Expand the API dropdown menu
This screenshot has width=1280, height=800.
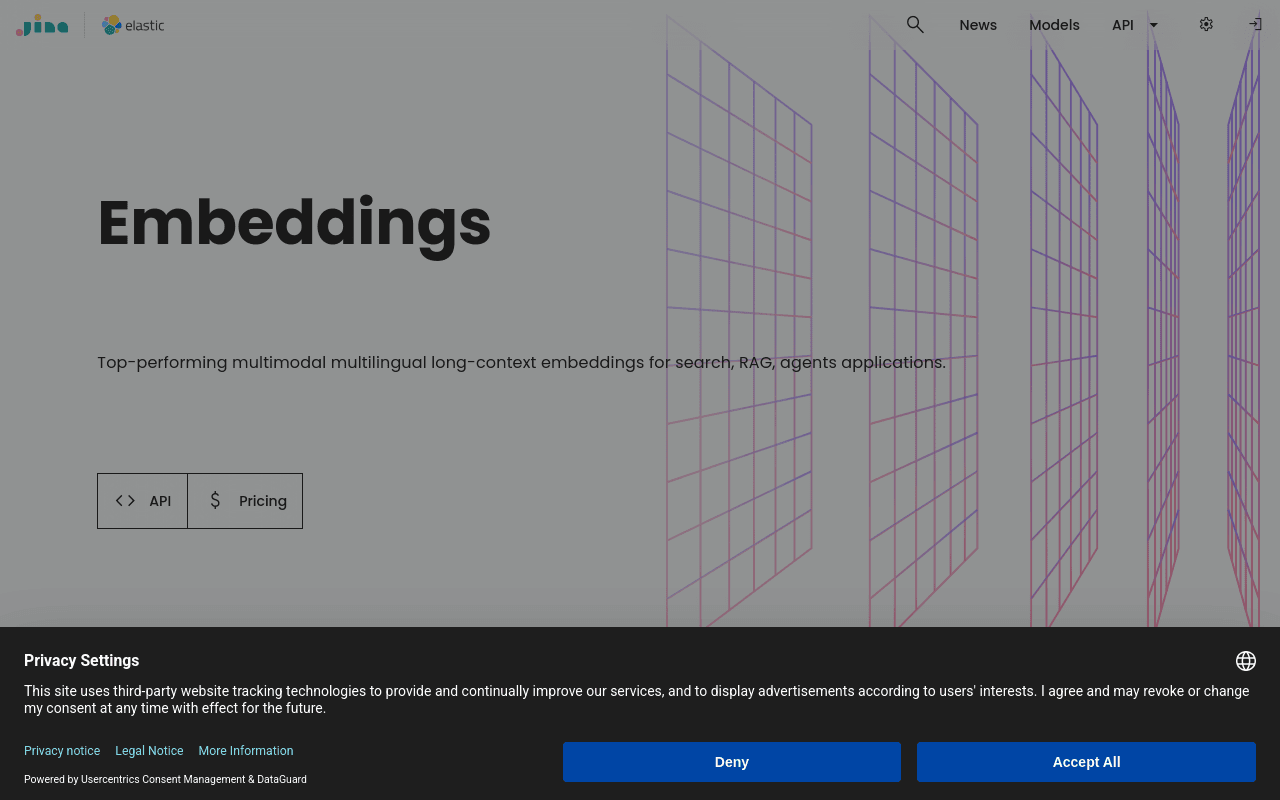click(x=1135, y=25)
